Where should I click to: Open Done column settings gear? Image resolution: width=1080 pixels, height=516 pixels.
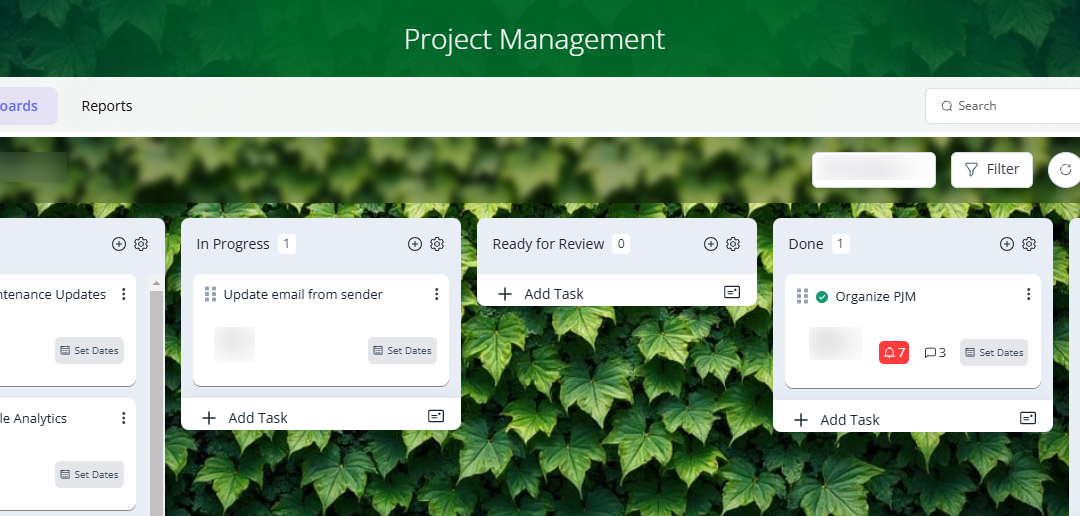tap(1029, 244)
